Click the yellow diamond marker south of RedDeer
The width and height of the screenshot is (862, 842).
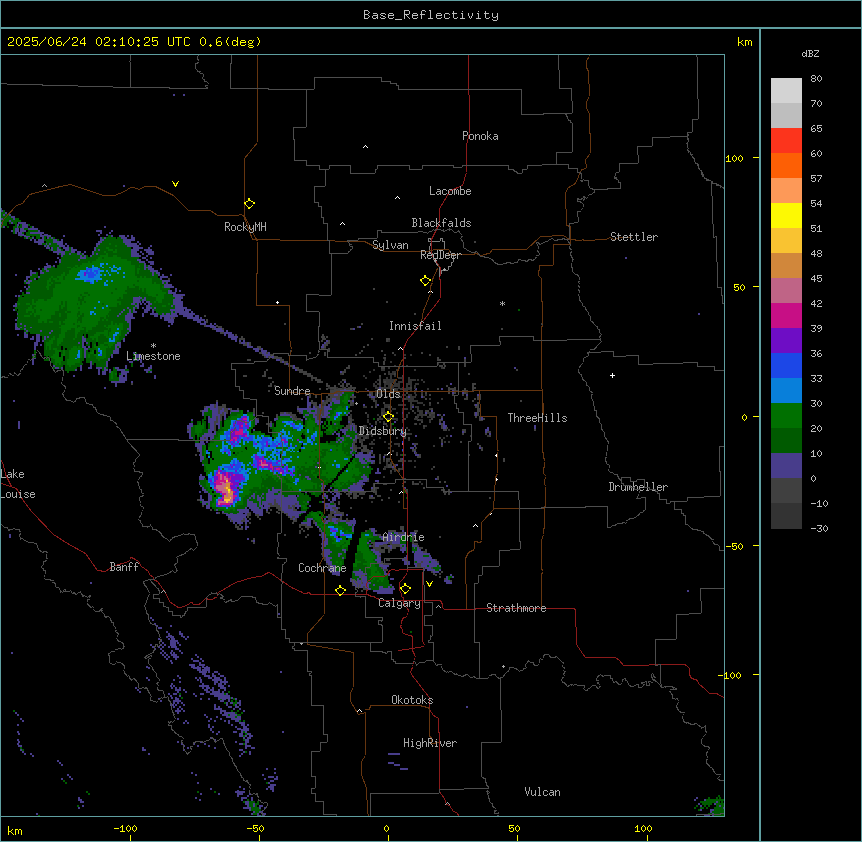[426, 281]
